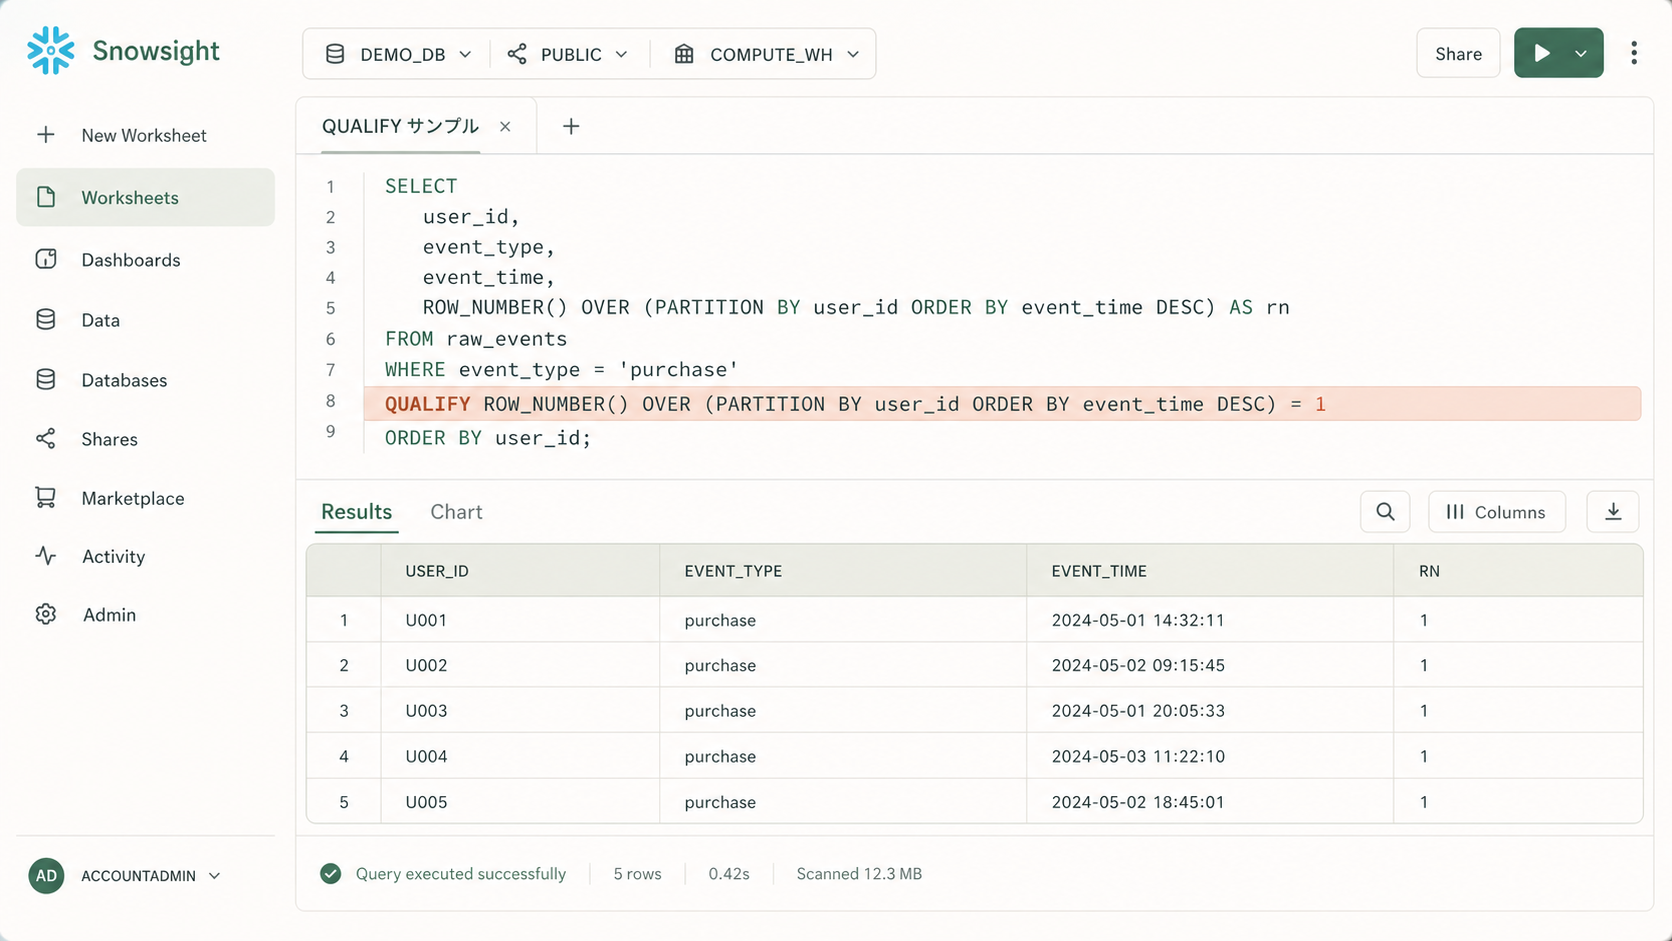This screenshot has height=941, width=1672.
Task: Open the ACCOUNTADMIN role dropdown
Action: (x=150, y=876)
